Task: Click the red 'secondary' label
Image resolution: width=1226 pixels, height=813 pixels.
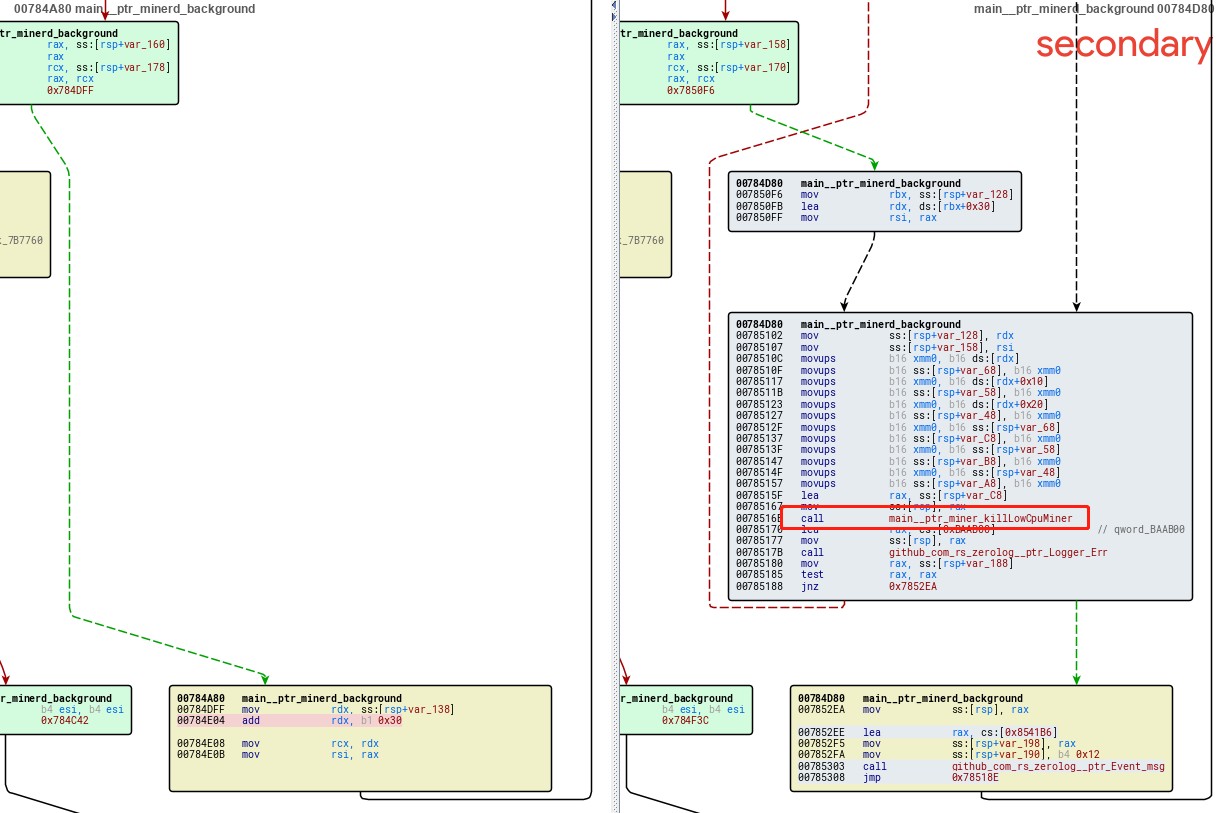Action: 1122,45
